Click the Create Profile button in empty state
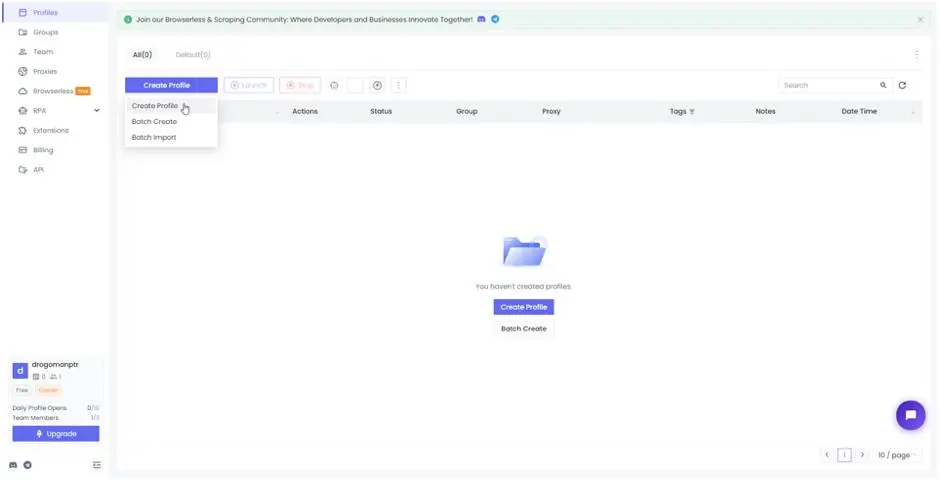The image size is (940, 480). coord(523,307)
